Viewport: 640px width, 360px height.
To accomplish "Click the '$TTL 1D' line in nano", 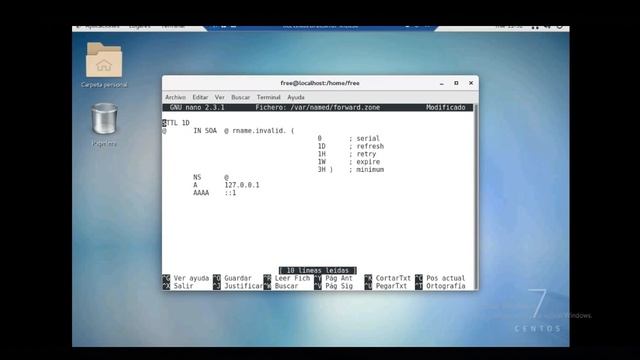I will [176, 123].
